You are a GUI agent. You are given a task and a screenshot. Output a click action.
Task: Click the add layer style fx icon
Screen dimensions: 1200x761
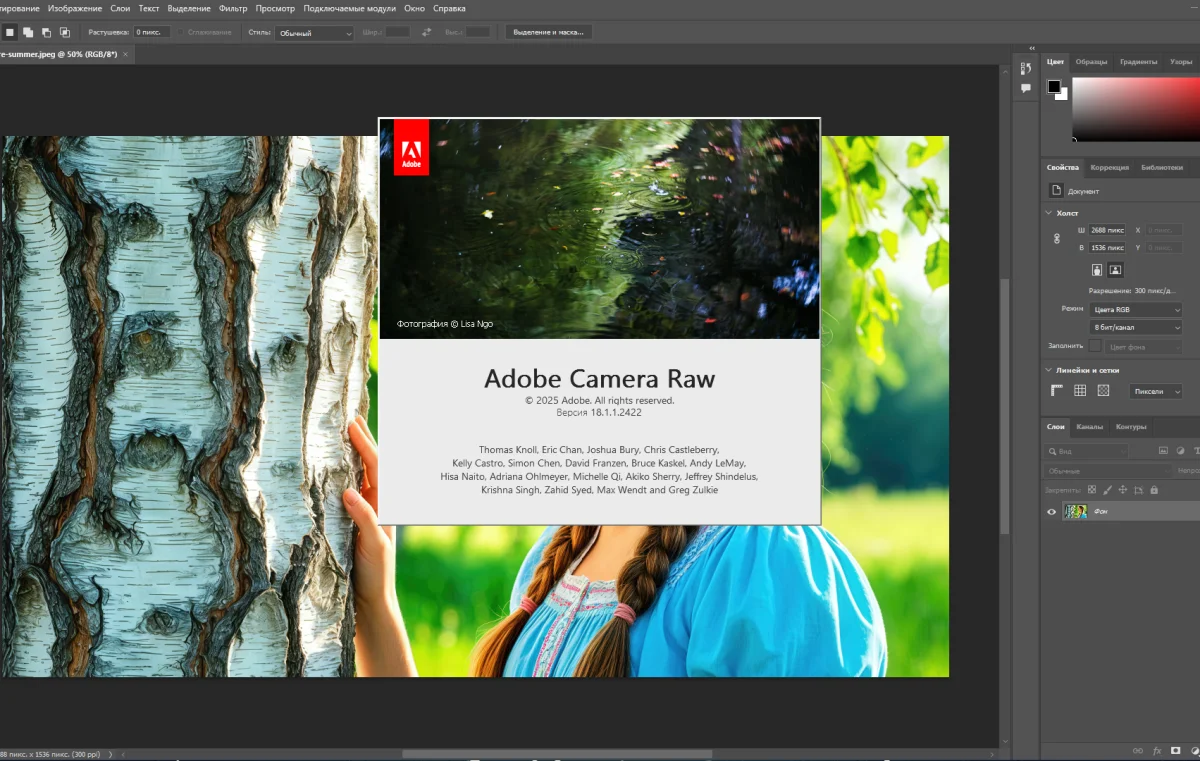[1157, 750]
